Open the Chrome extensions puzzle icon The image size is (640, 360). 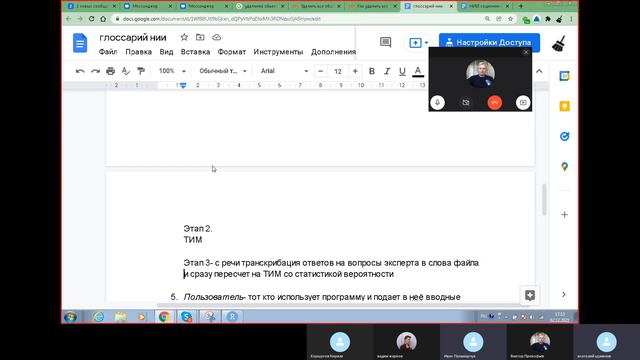pos(548,19)
